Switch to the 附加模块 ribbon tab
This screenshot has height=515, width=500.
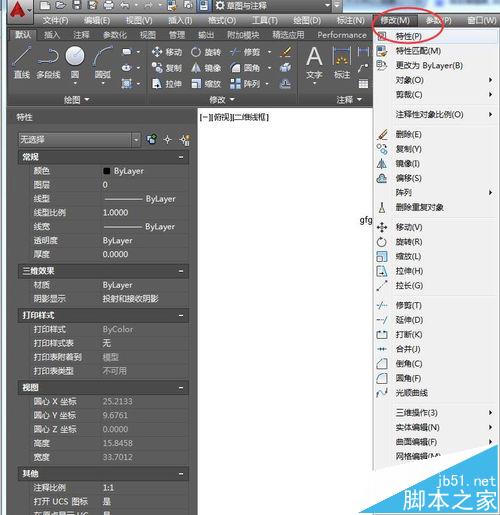coord(243,35)
